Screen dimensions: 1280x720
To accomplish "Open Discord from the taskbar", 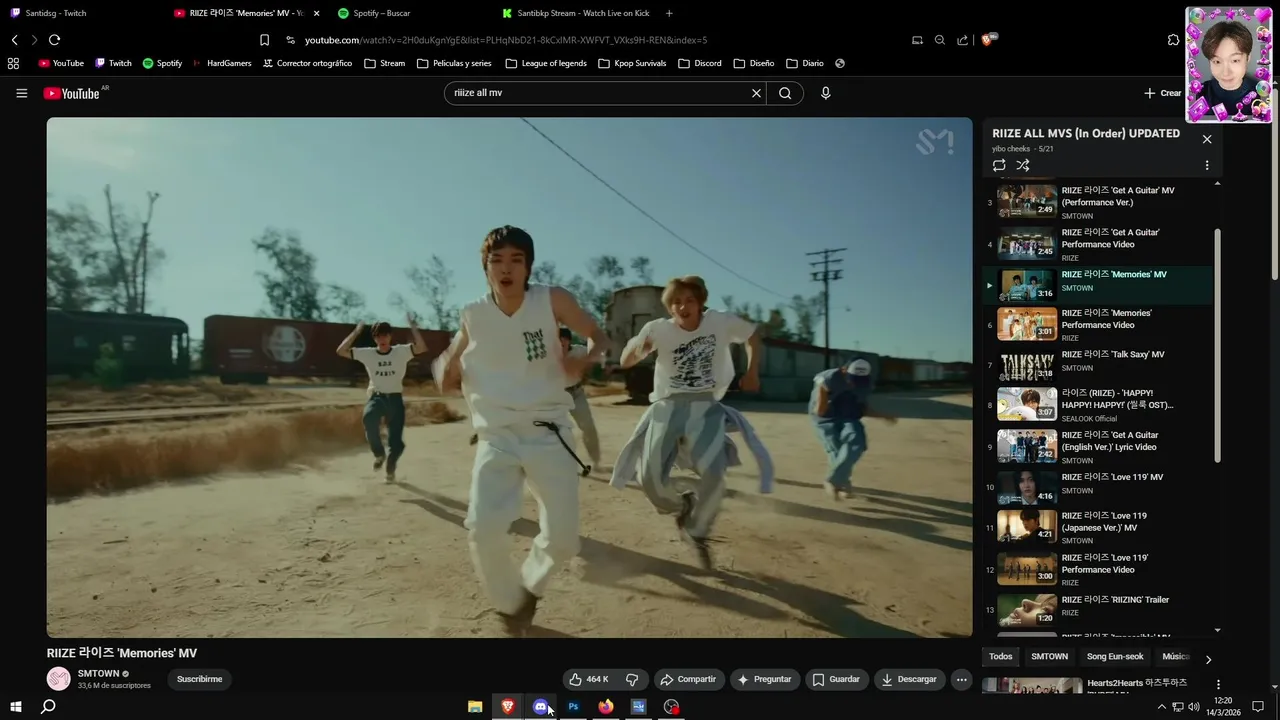I will pyautogui.click(x=541, y=707).
